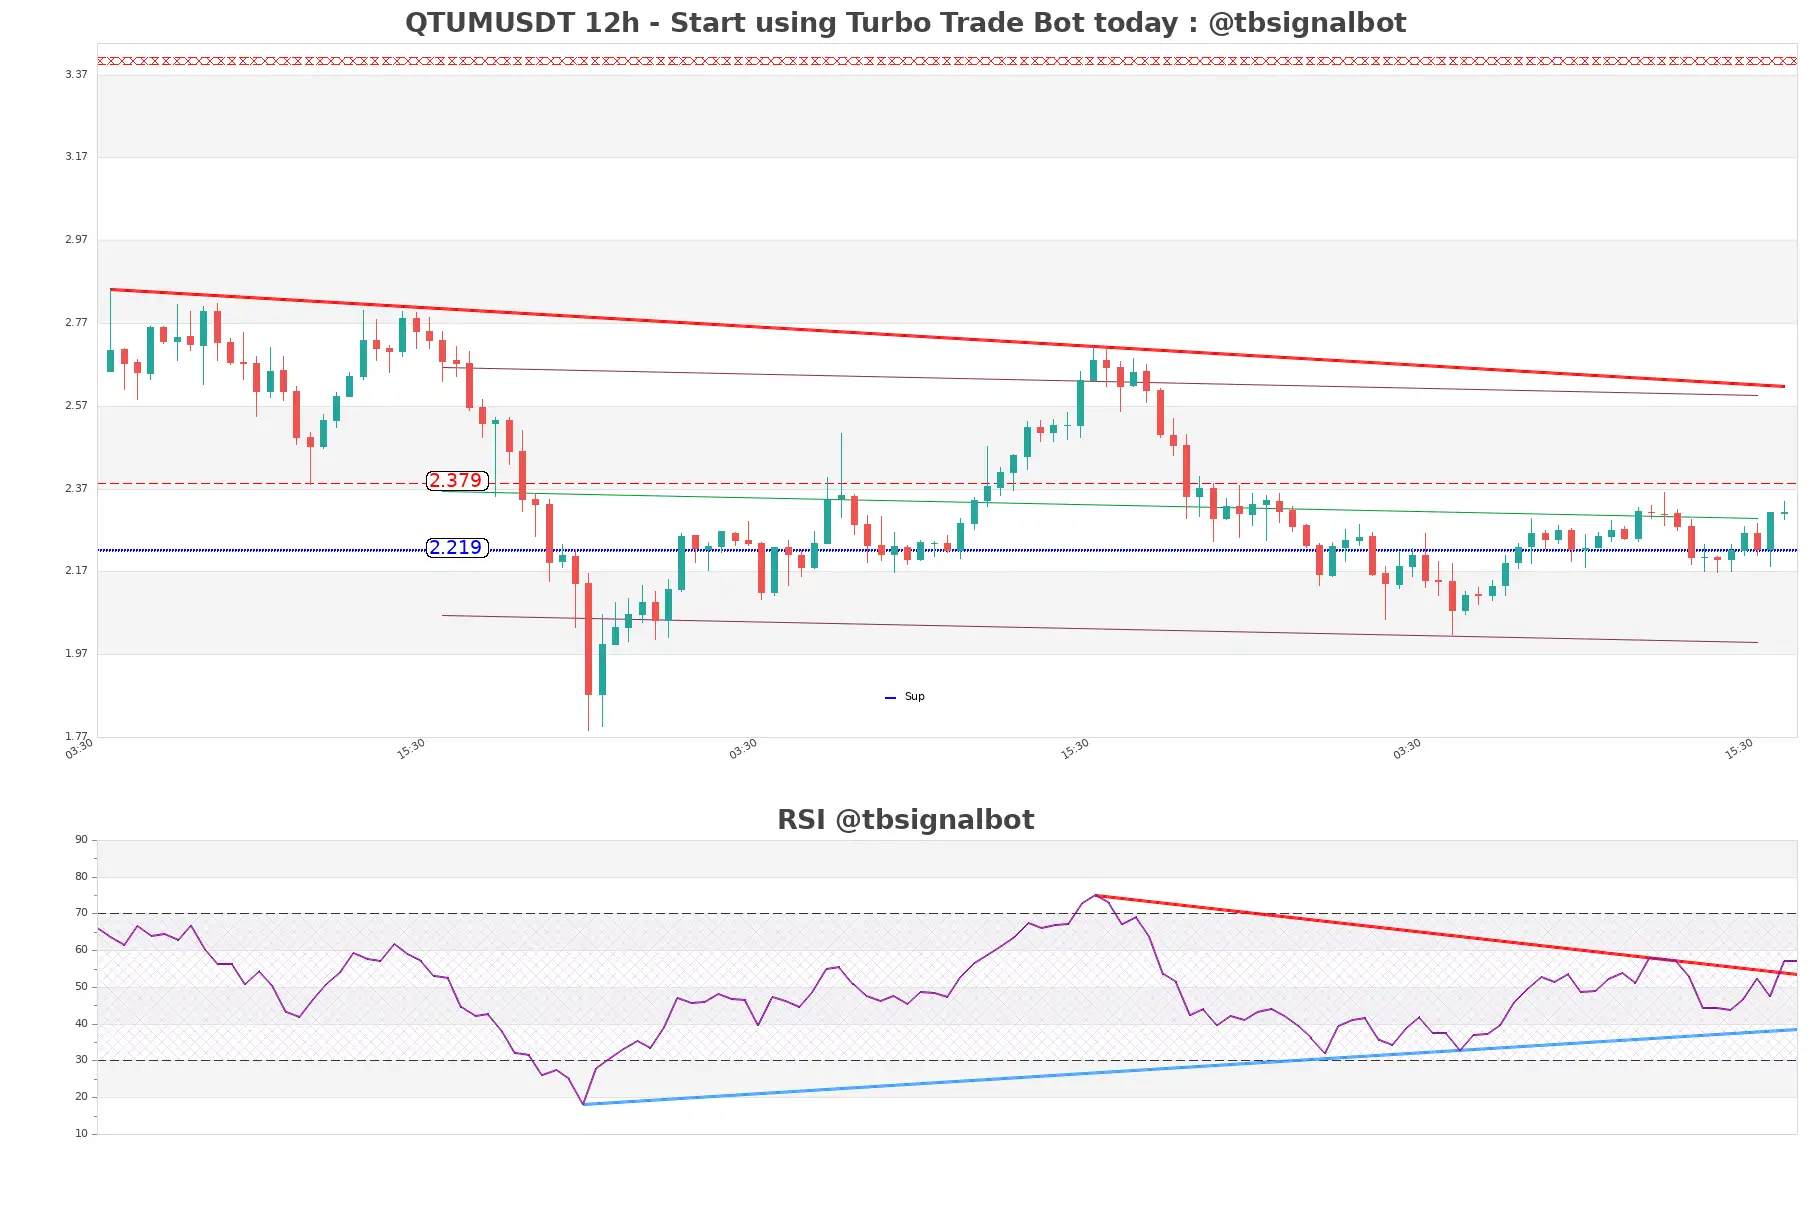This screenshot has height=1208, width=1811.
Task: Click the QTUMUSDT 12h chart title
Action: (905, 22)
